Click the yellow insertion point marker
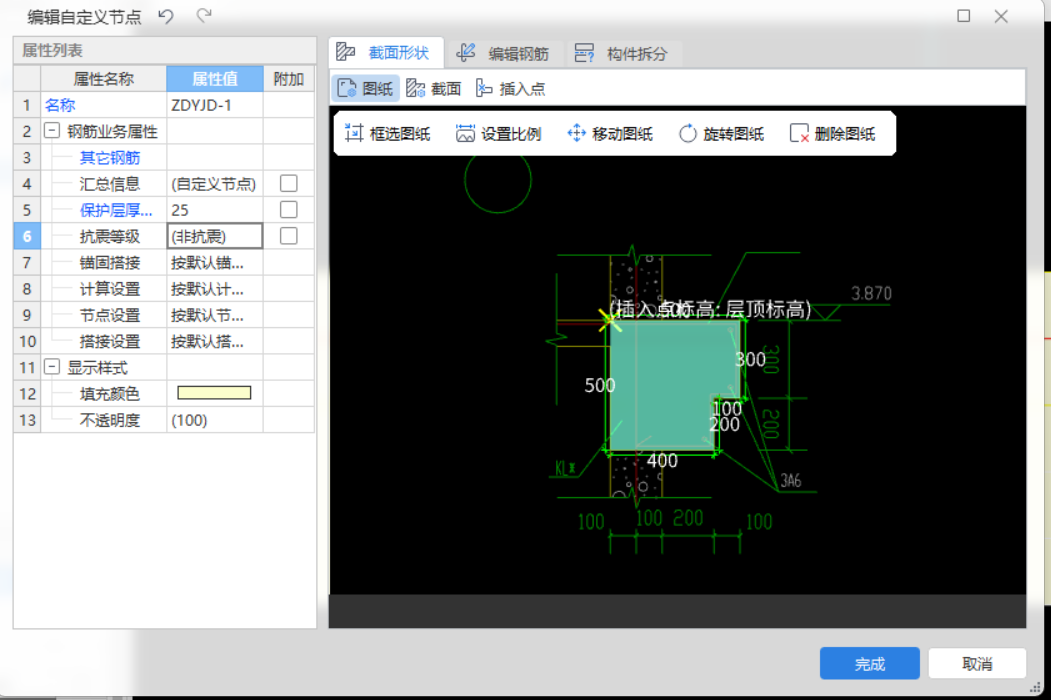1051x700 pixels. tap(609, 320)
